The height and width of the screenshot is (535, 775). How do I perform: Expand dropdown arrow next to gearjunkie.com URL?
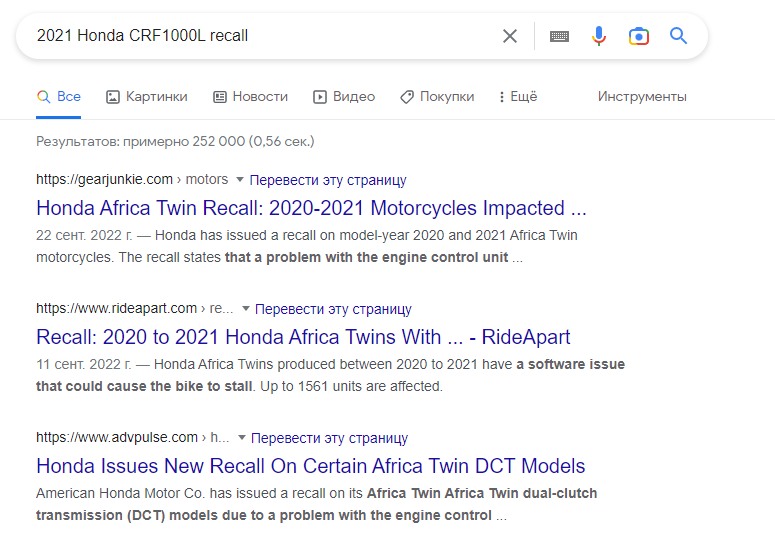pyautogui.click(x=240, y=180)
